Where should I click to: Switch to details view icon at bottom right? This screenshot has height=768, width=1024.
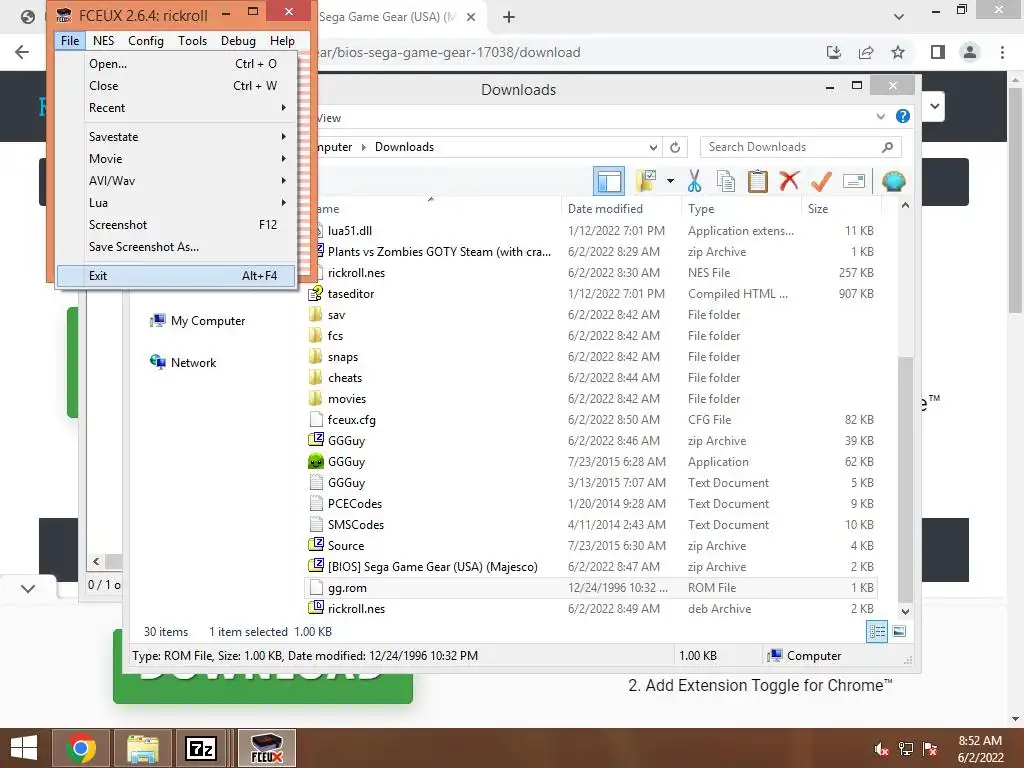pyautogui.click(x=876, y=631)
